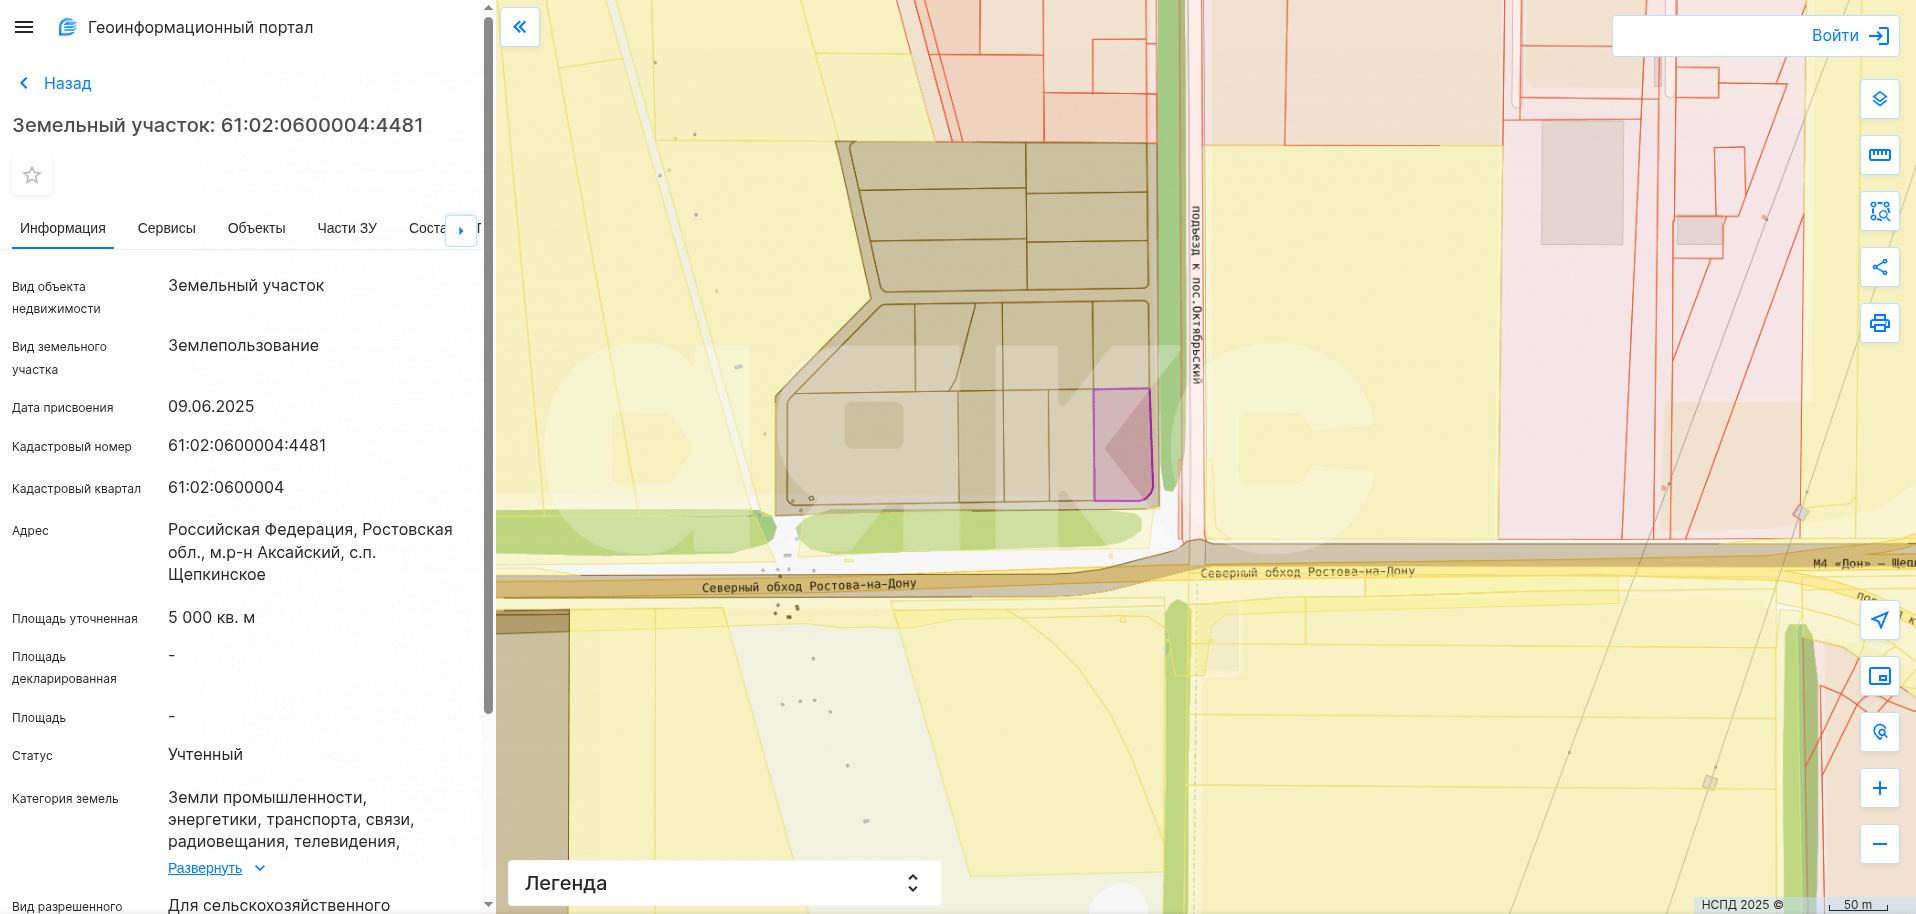Center map on my location
The height and width of the screenshot is (914, 1916).
click(1879, 620)
